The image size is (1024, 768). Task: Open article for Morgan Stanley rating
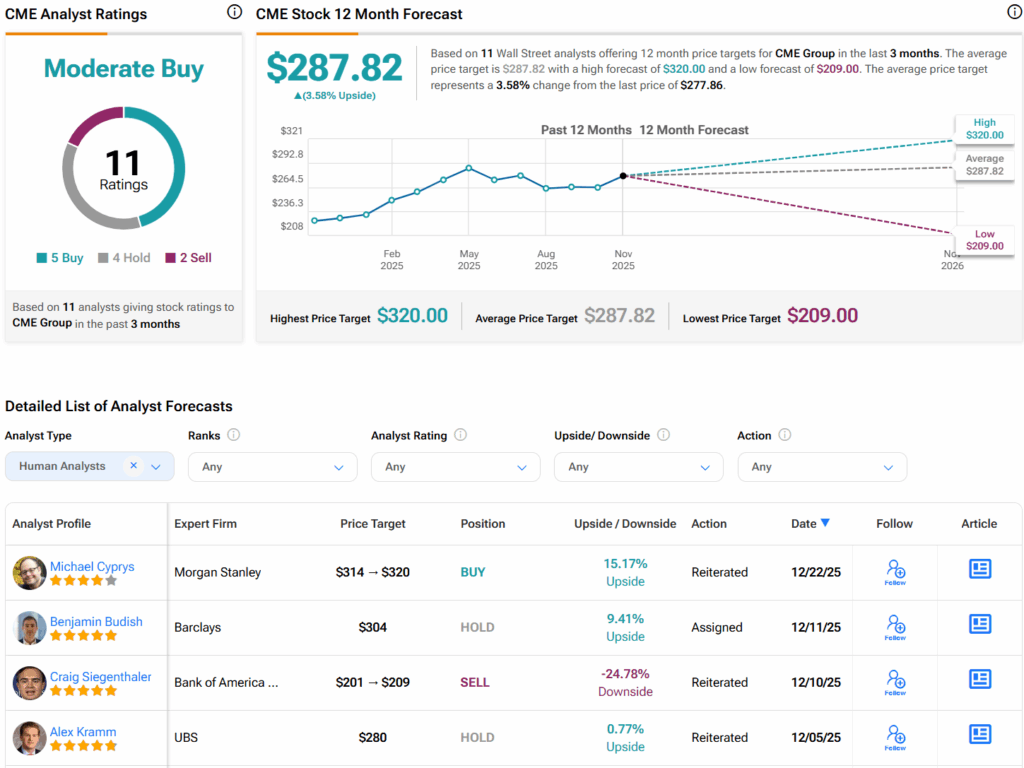coord(980,570)
